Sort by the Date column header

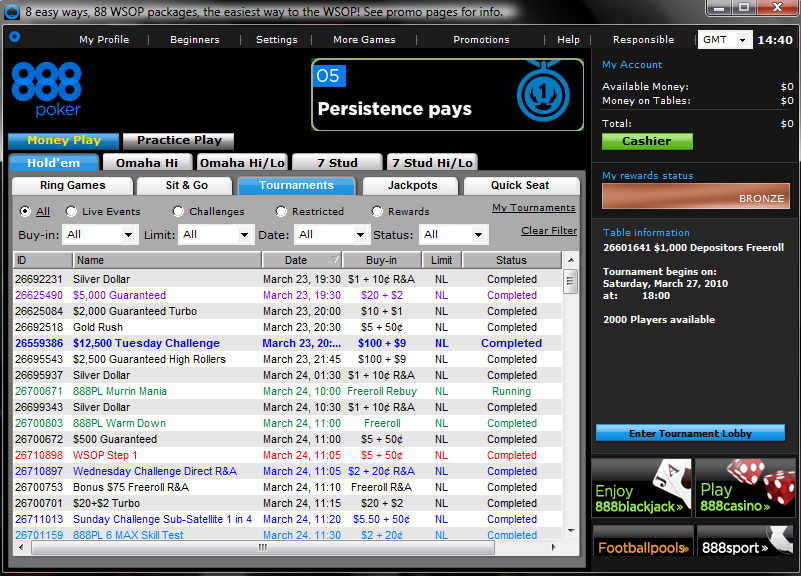click(302, 260)
